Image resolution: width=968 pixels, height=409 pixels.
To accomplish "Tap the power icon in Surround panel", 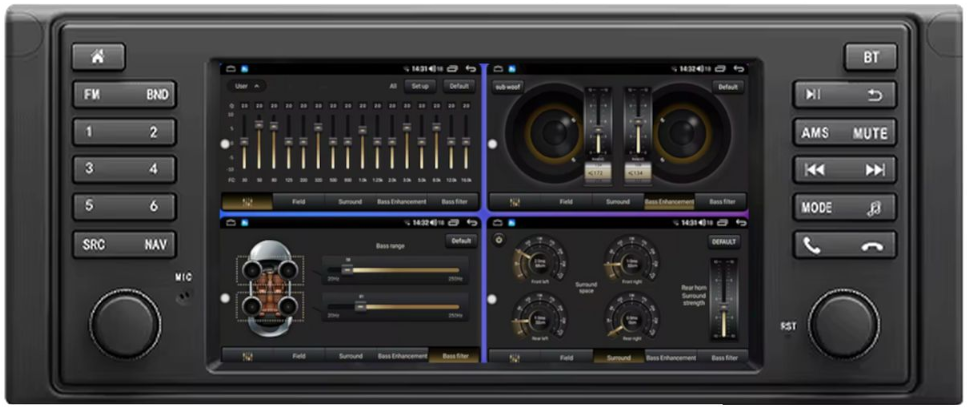I will [499, 242].
